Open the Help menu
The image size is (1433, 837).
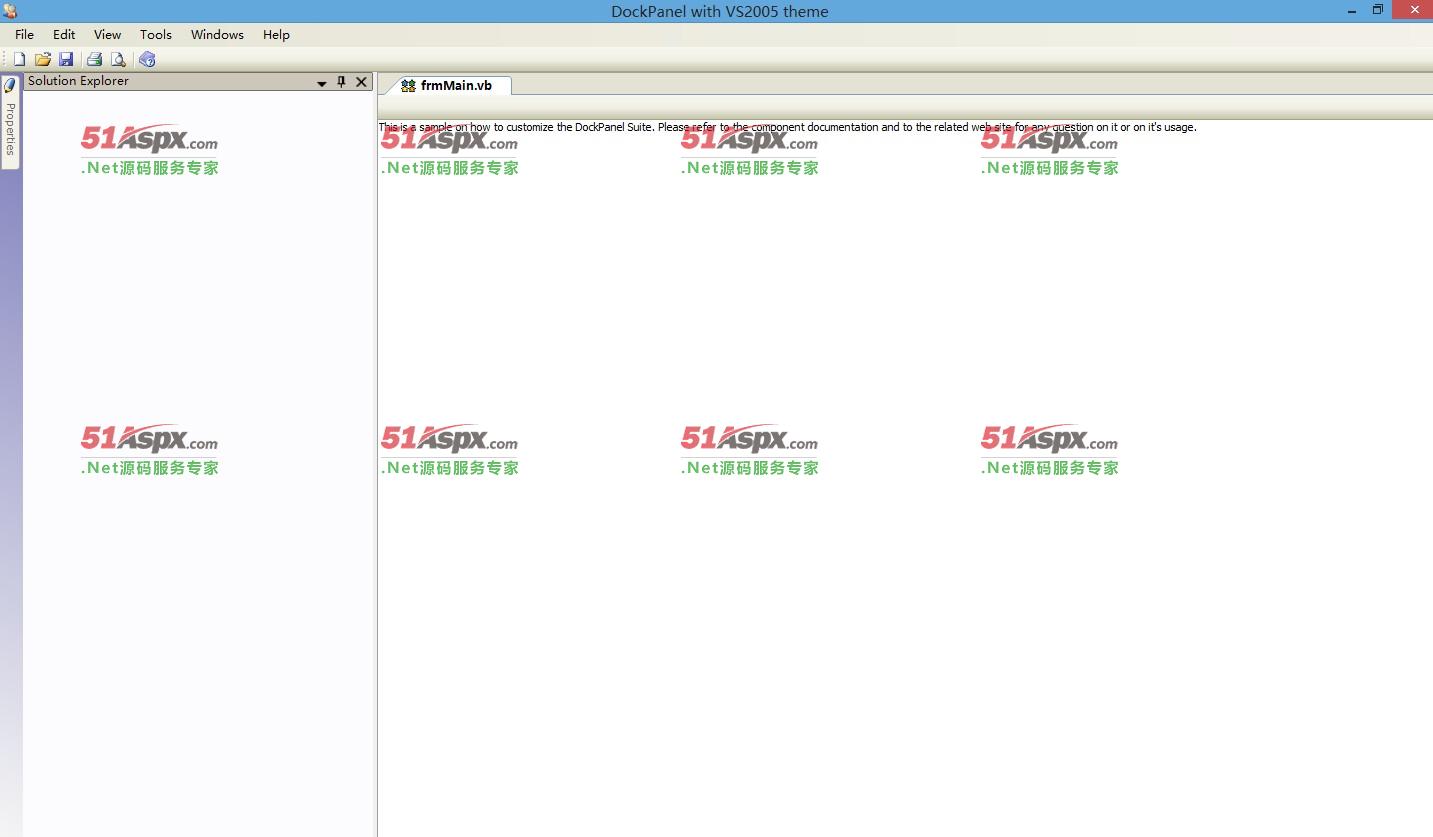pyautogui.click(x=276, y=34)
